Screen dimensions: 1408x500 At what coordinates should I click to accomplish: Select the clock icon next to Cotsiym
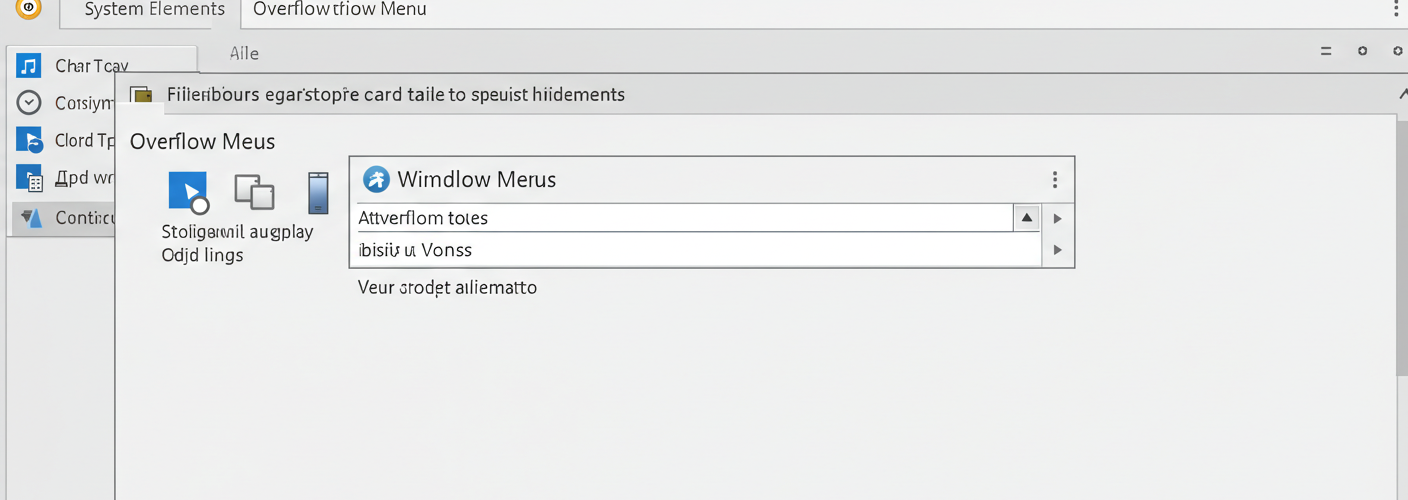[29, 102]
